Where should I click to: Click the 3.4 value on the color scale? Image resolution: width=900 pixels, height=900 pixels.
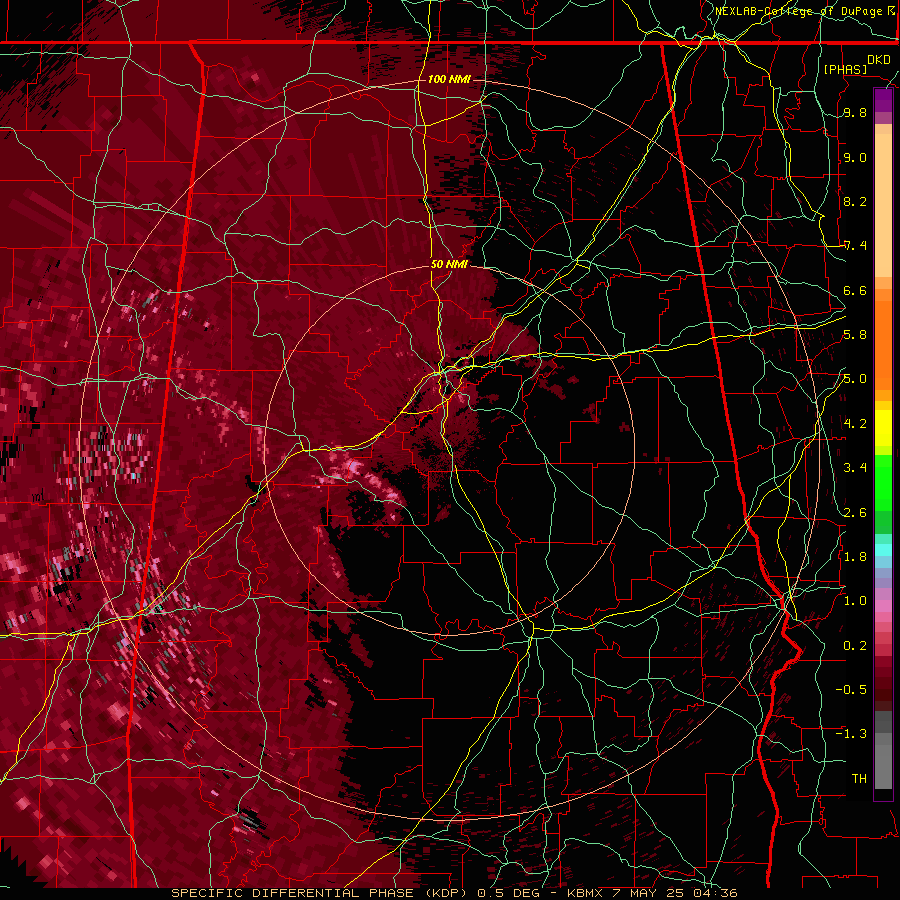(x=855, y=467)
